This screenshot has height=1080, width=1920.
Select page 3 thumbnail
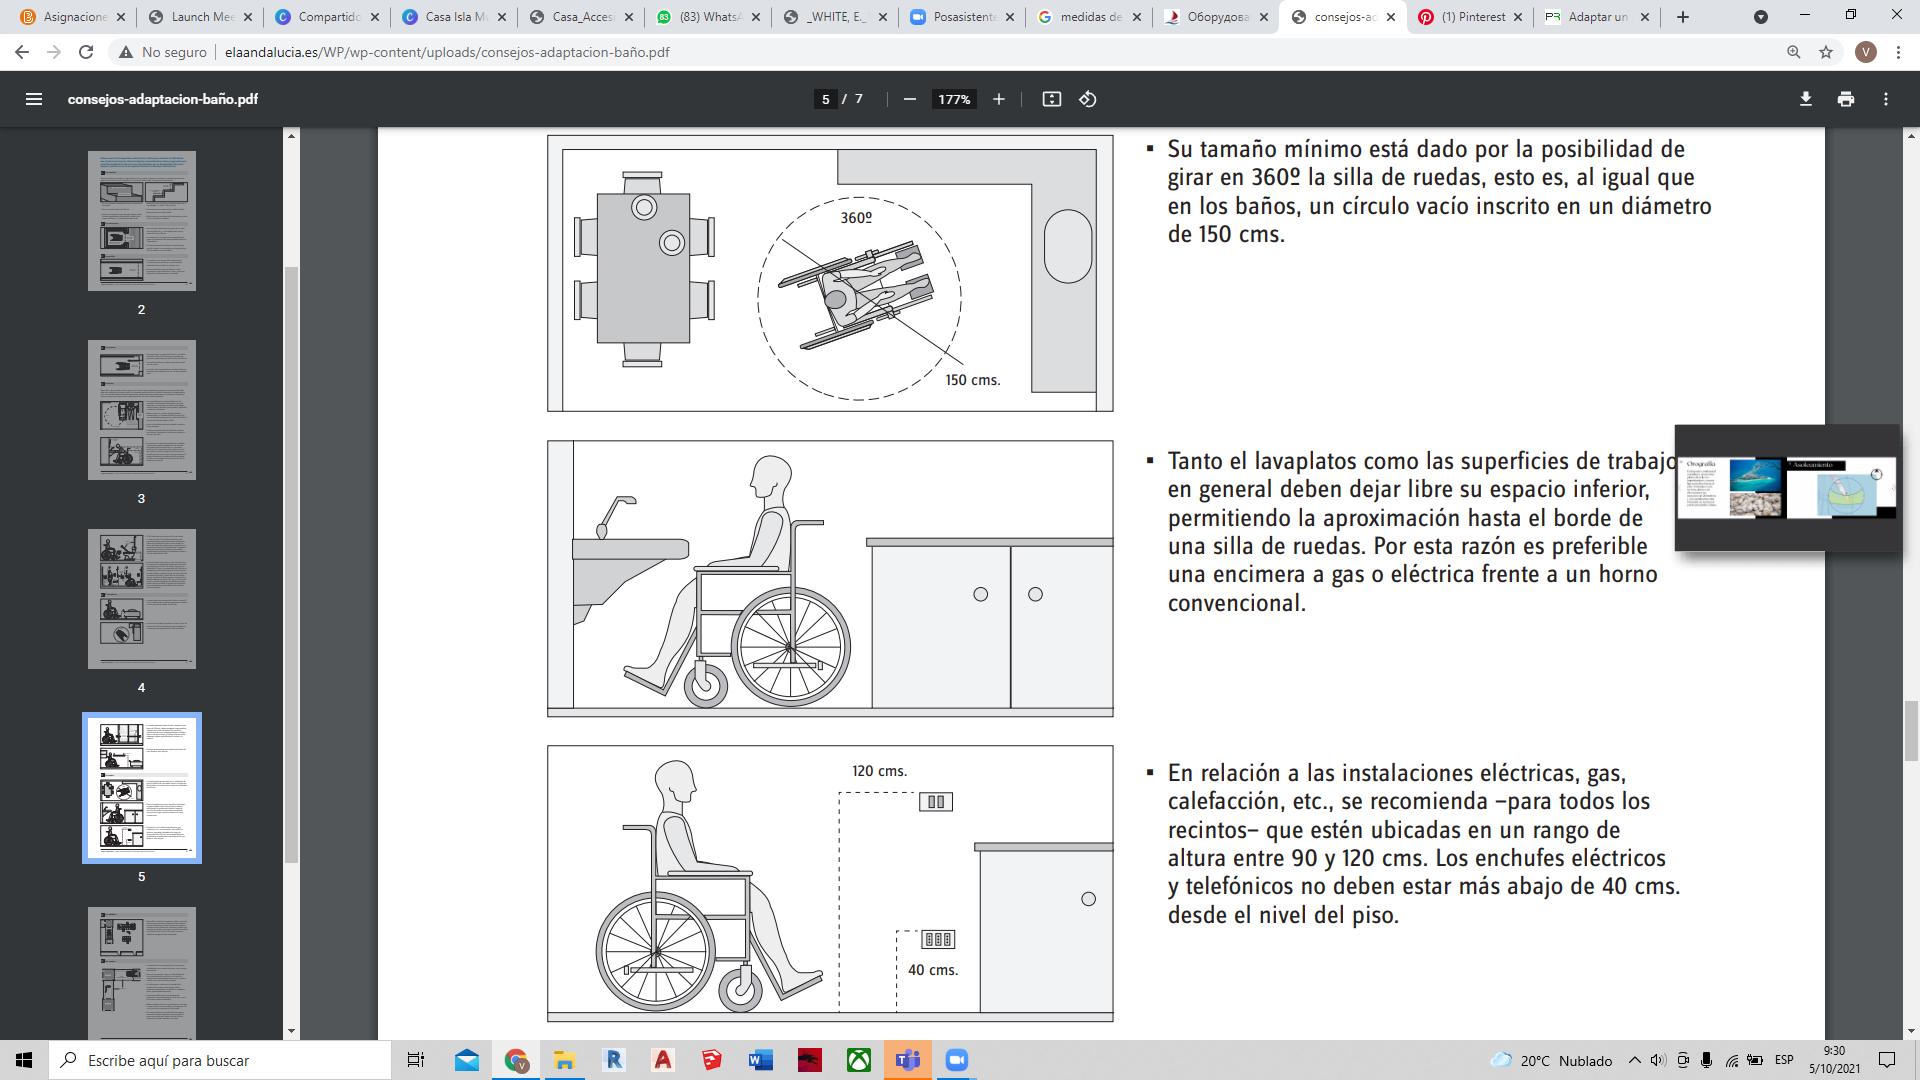[x=142, y=410]
